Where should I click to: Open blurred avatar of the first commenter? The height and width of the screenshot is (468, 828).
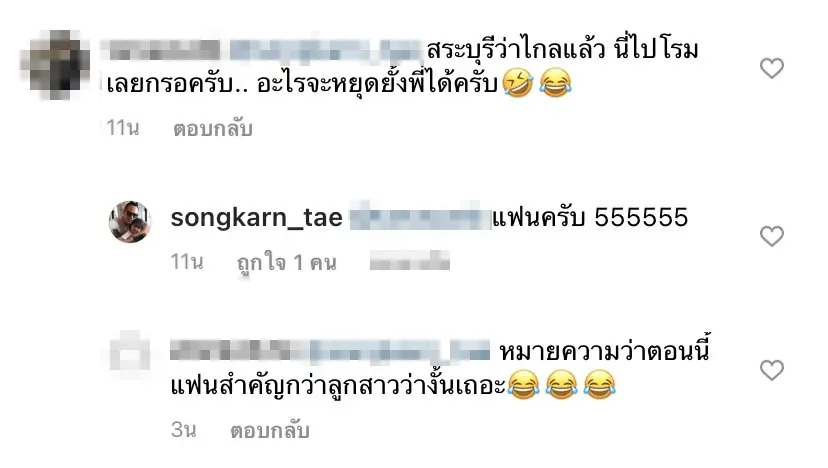tap(54, 65)
